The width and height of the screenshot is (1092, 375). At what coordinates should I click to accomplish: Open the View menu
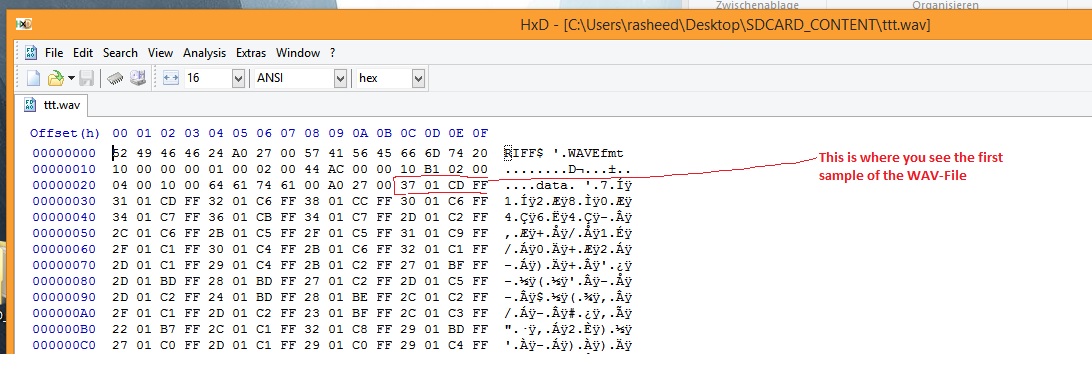pos(160,53)
